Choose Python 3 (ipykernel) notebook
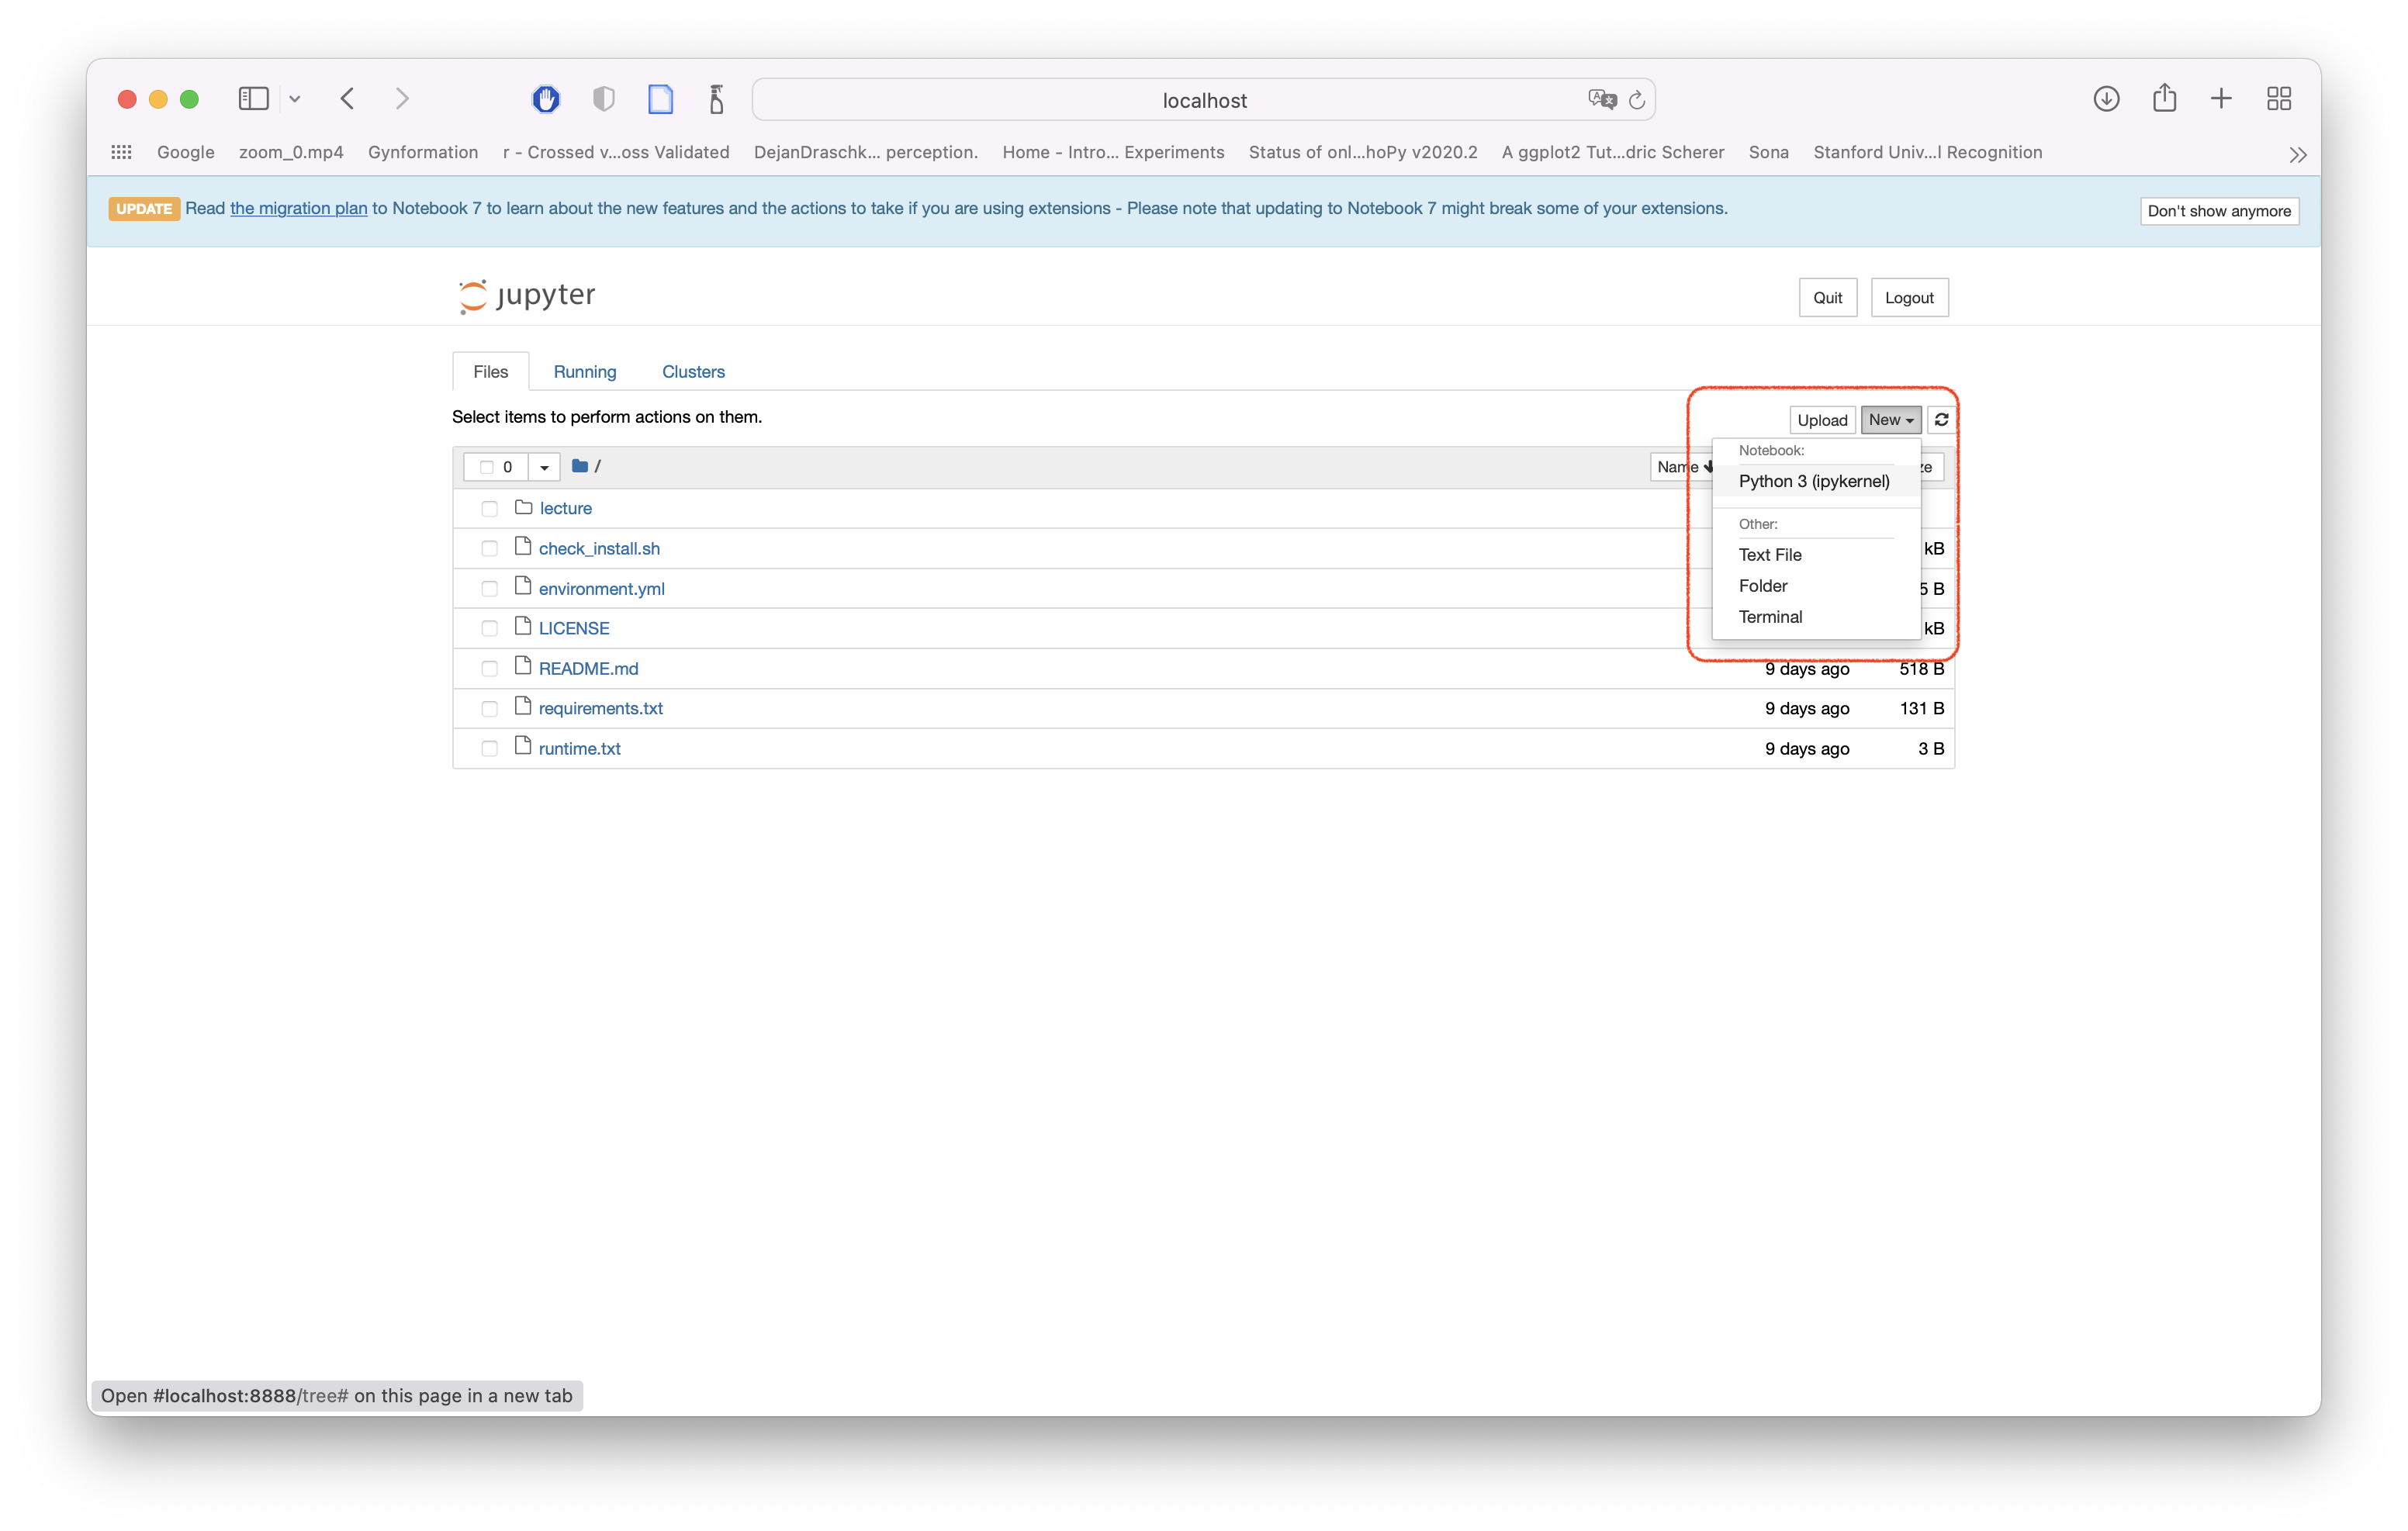The height and width of the screenshot is (1531, 2408). (x=1813, y=481)
